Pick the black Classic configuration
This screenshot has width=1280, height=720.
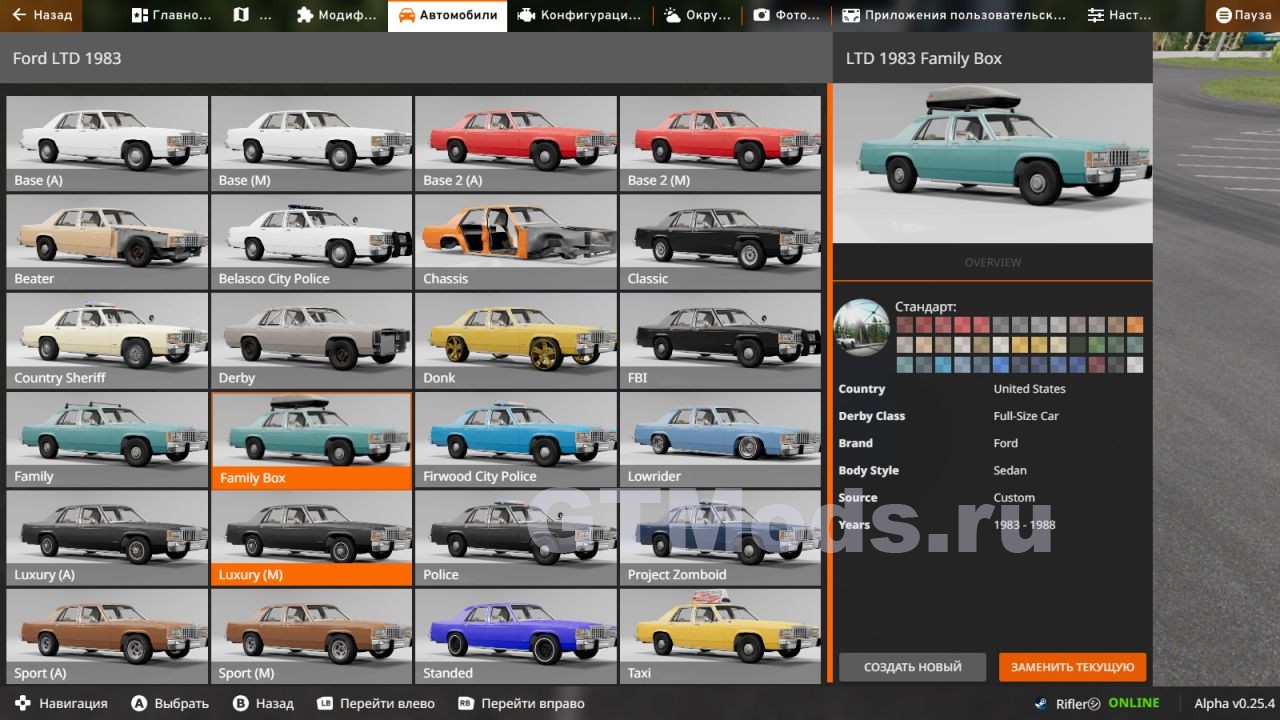pyautogui.click(x=720, y=241)
